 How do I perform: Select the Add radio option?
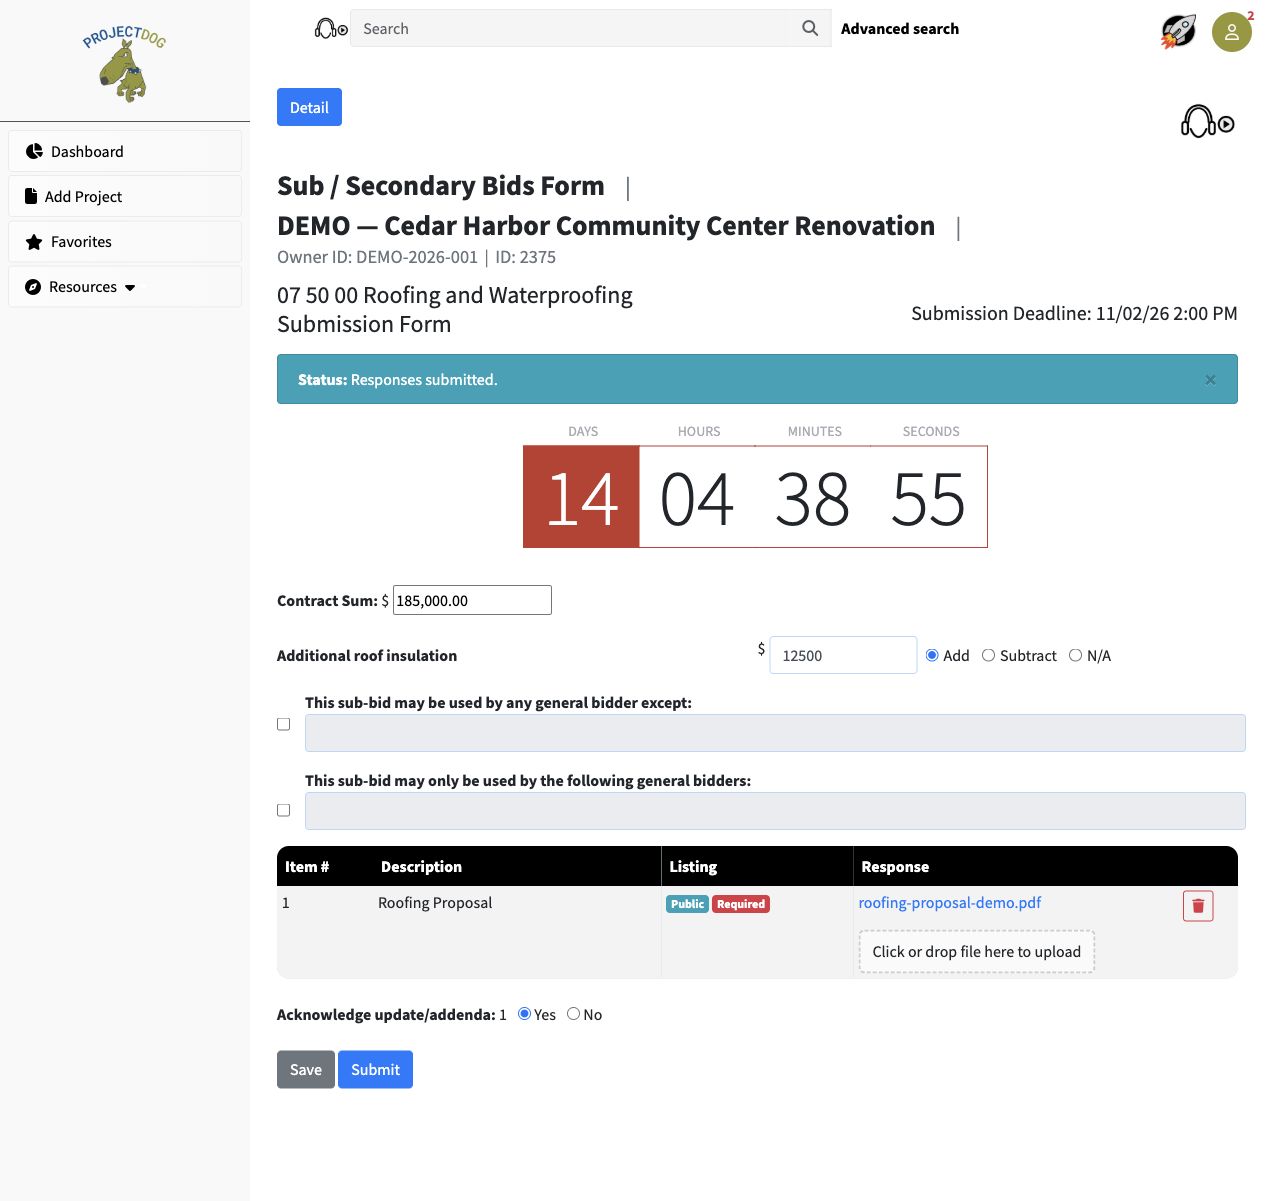[x=932, y=655]
